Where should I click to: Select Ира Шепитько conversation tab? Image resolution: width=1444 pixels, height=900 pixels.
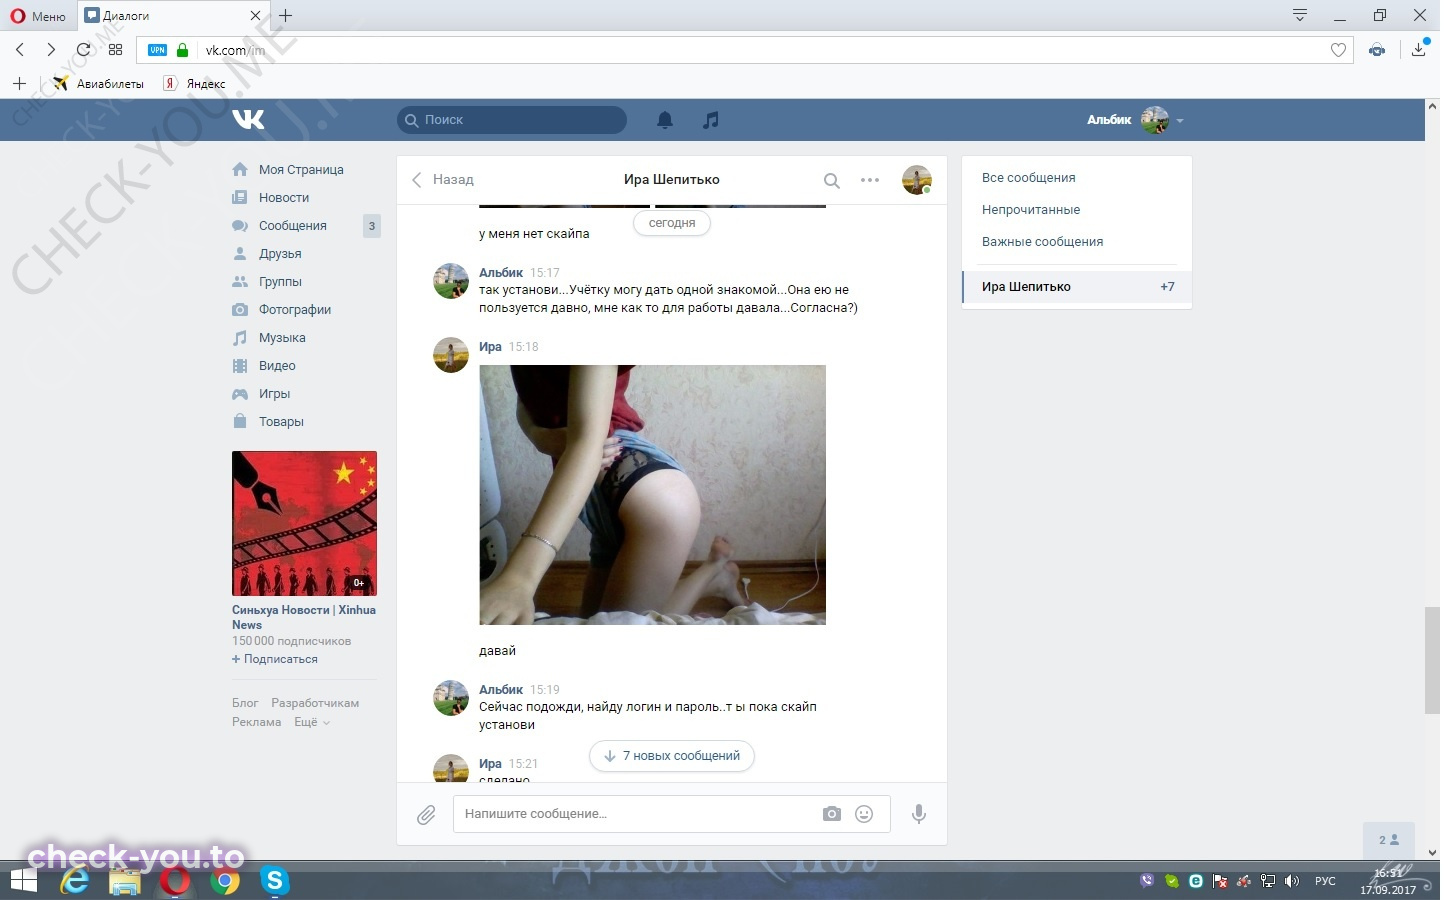(x=1076, y=287)
